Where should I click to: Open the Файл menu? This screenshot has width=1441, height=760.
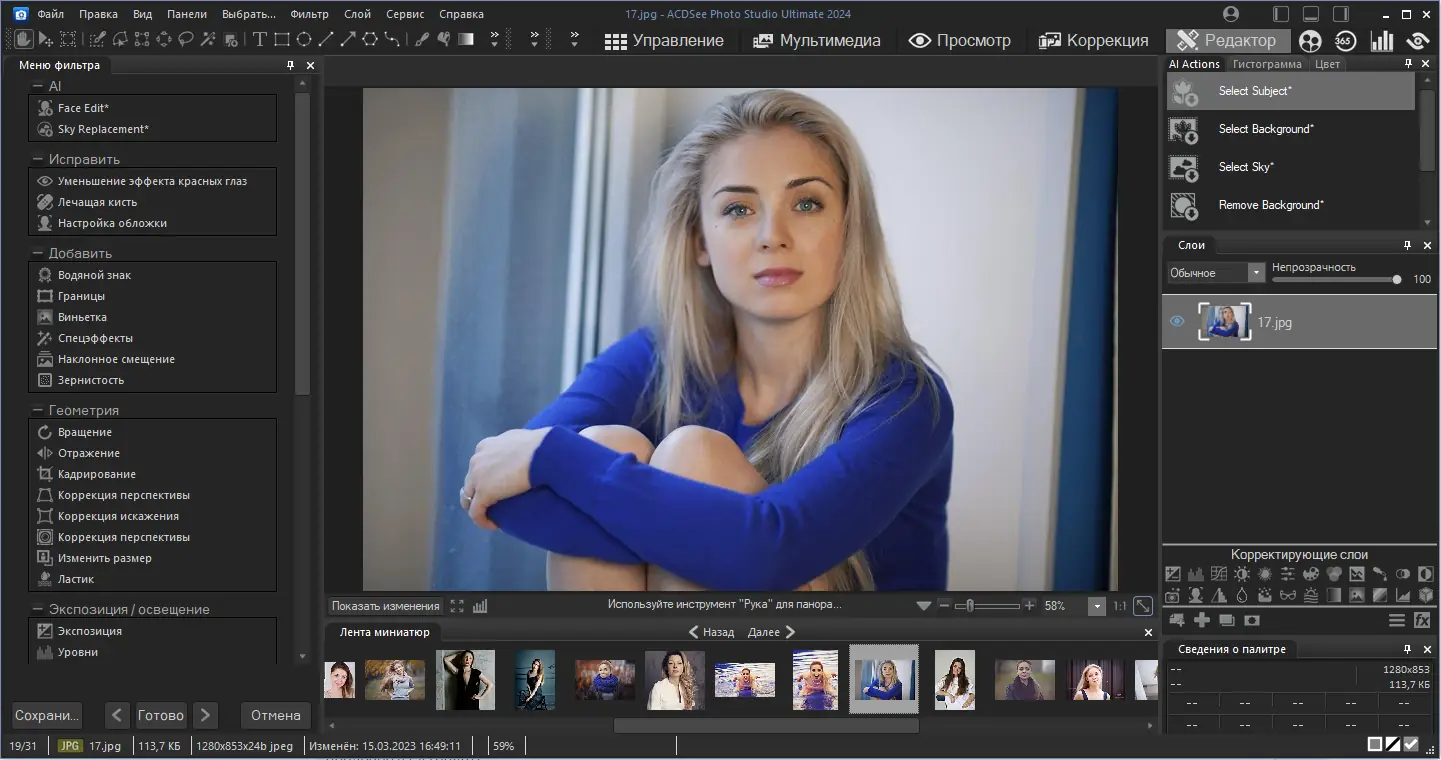coord(50,14)
